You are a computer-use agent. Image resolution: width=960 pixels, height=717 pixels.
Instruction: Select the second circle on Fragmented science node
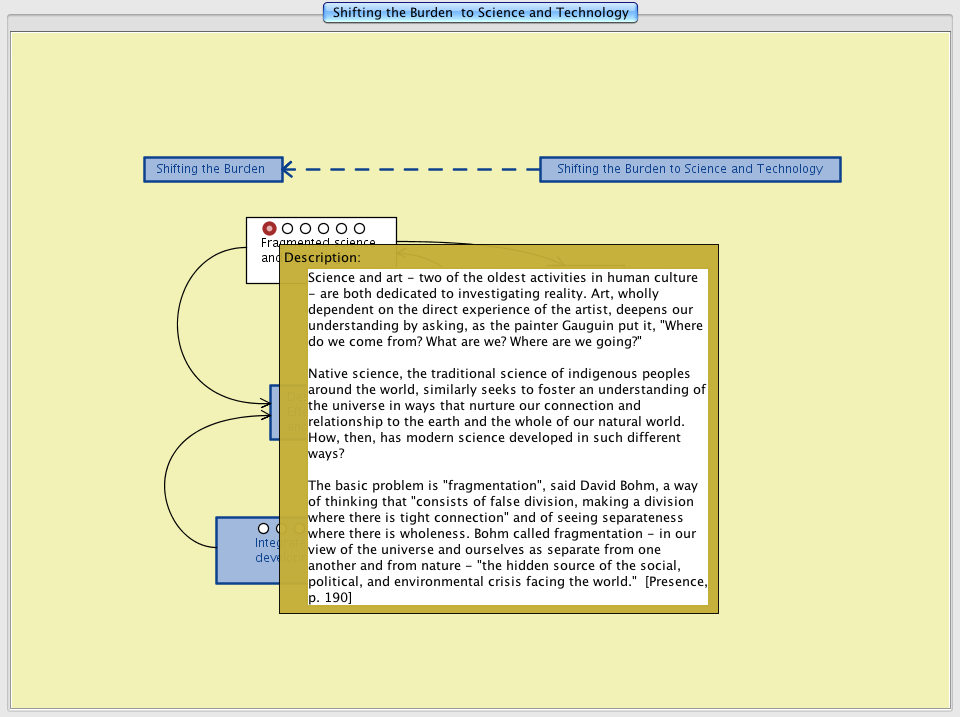(287, 228)
